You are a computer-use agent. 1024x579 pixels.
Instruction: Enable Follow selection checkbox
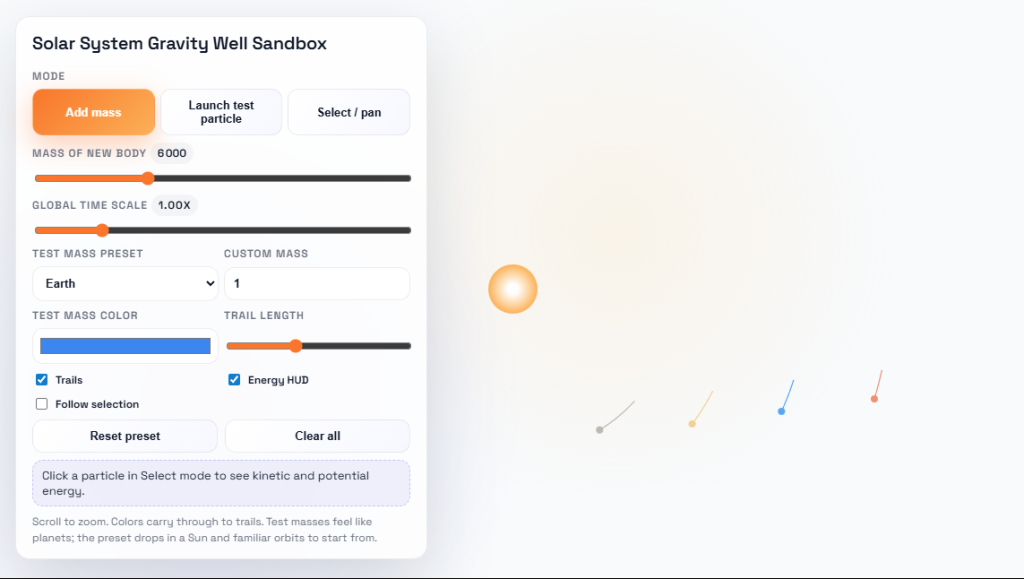tap(42, 404)
